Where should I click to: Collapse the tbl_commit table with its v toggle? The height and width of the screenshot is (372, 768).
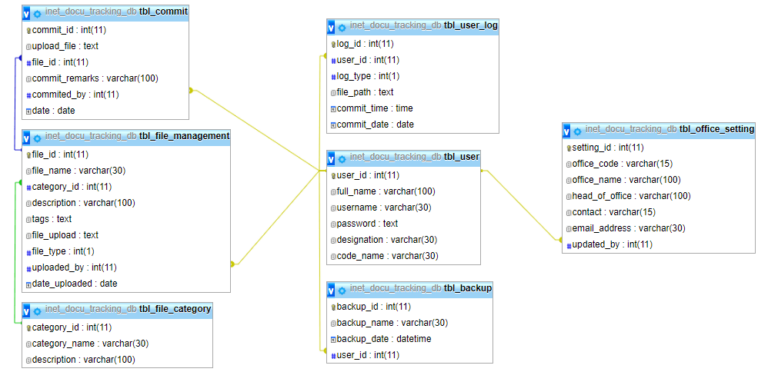[x=26, y=13]
